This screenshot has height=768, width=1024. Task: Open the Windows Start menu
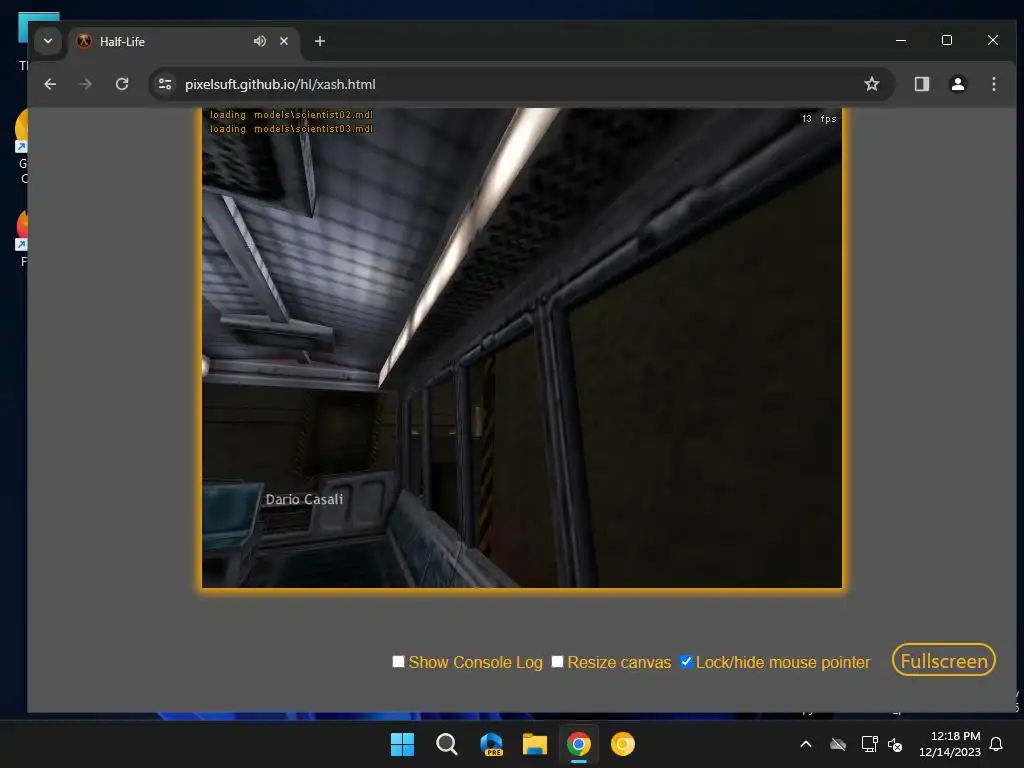point(402,744)
